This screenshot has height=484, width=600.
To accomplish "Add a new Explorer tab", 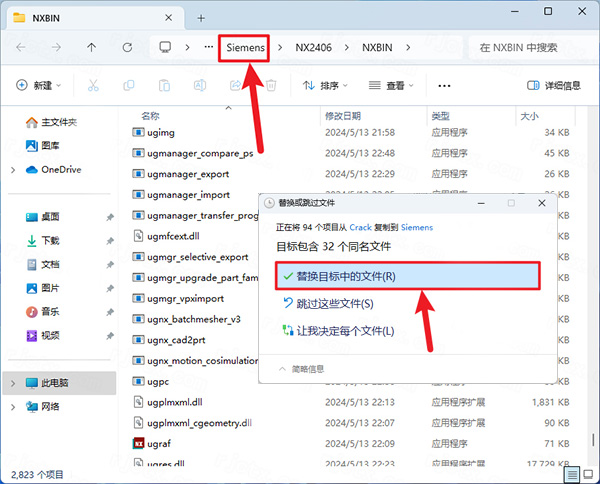I will pos(201,18).
